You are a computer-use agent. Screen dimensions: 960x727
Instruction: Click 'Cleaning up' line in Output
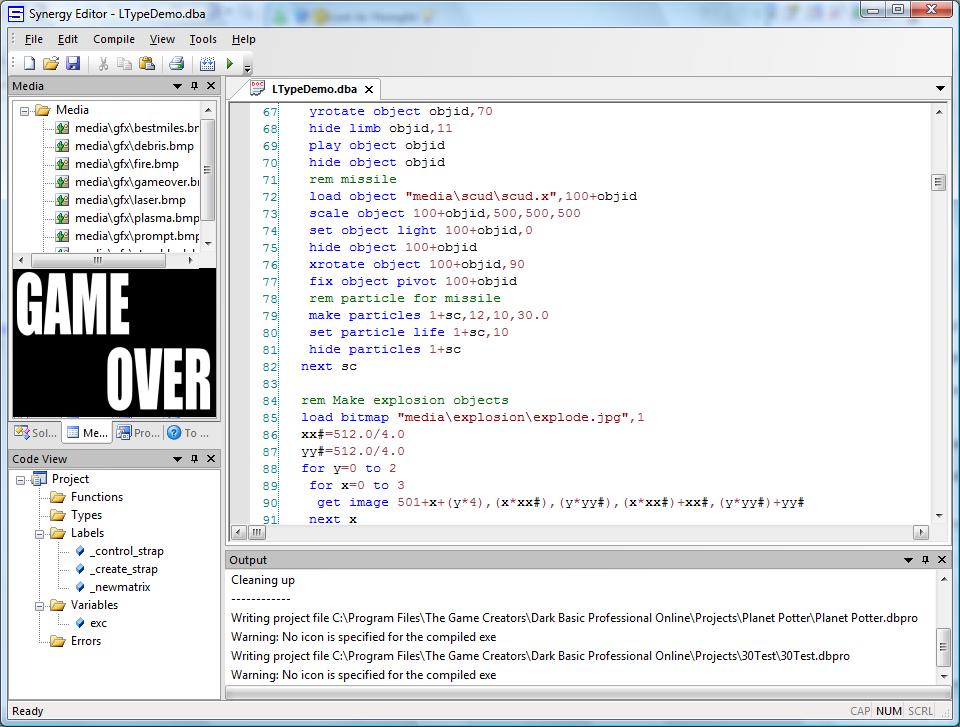(263, 580)
